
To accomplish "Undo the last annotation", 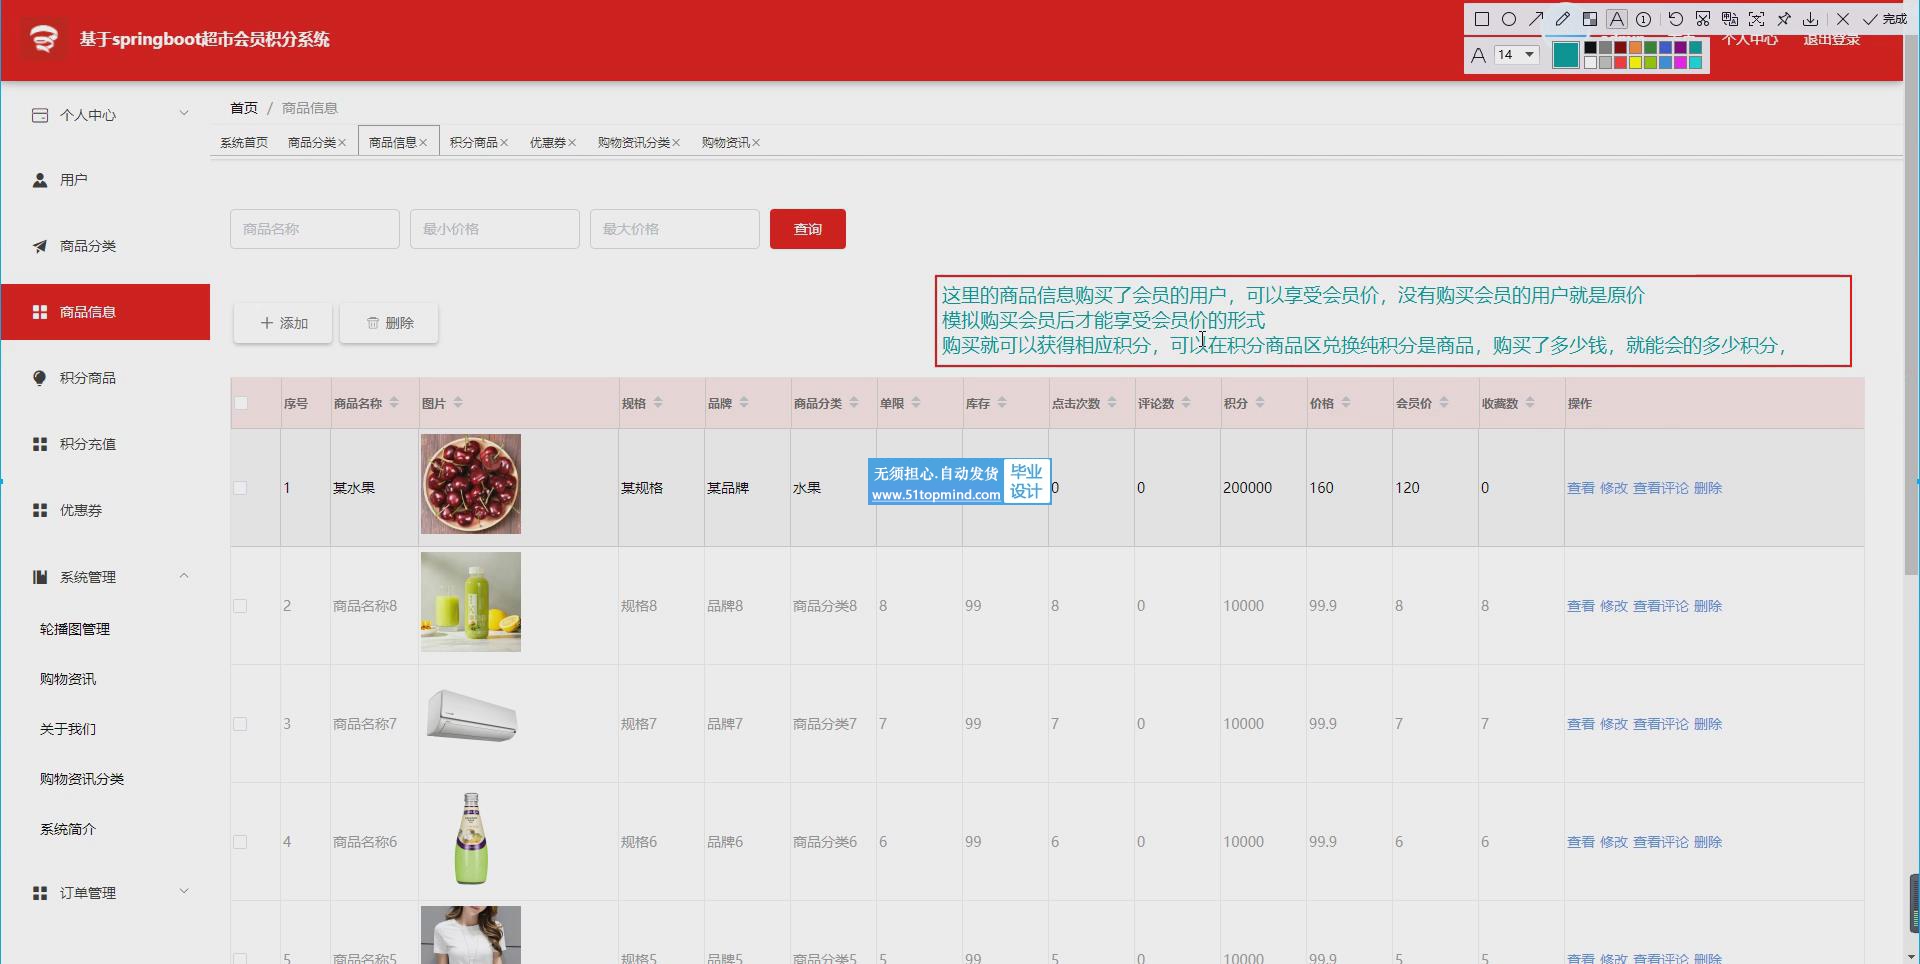I will pyautogui.click(x=1676, y=19).
